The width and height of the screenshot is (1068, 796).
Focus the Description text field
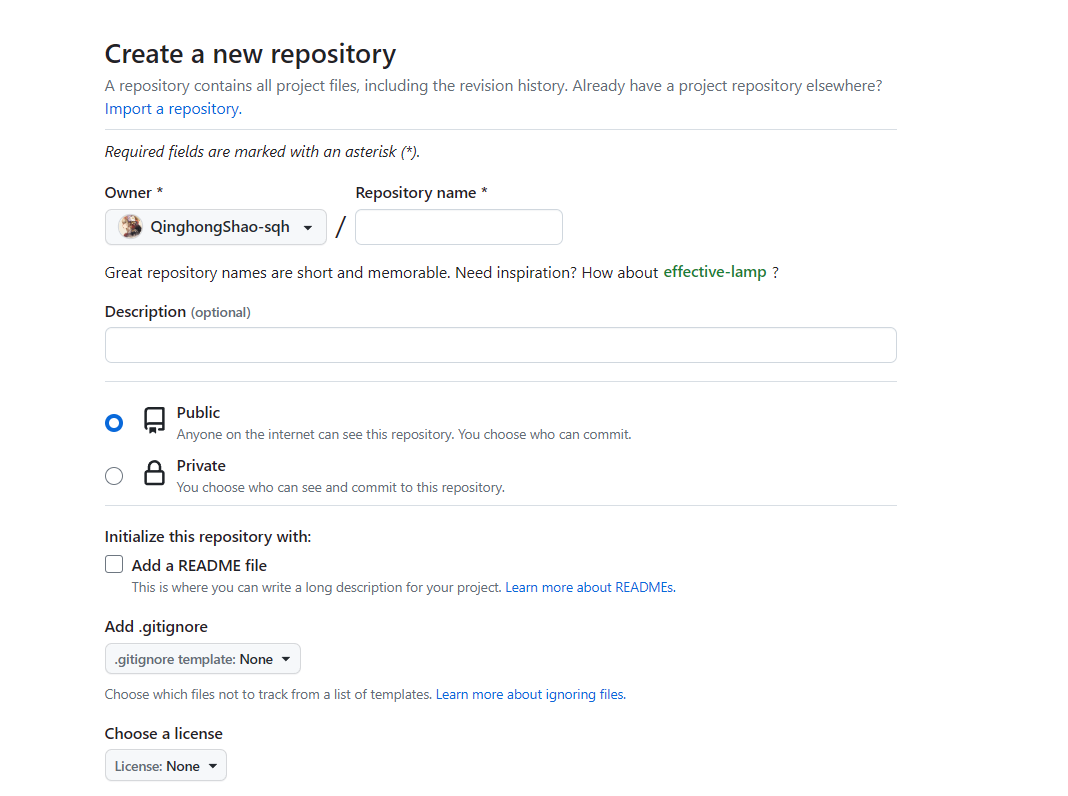[501, 345]
